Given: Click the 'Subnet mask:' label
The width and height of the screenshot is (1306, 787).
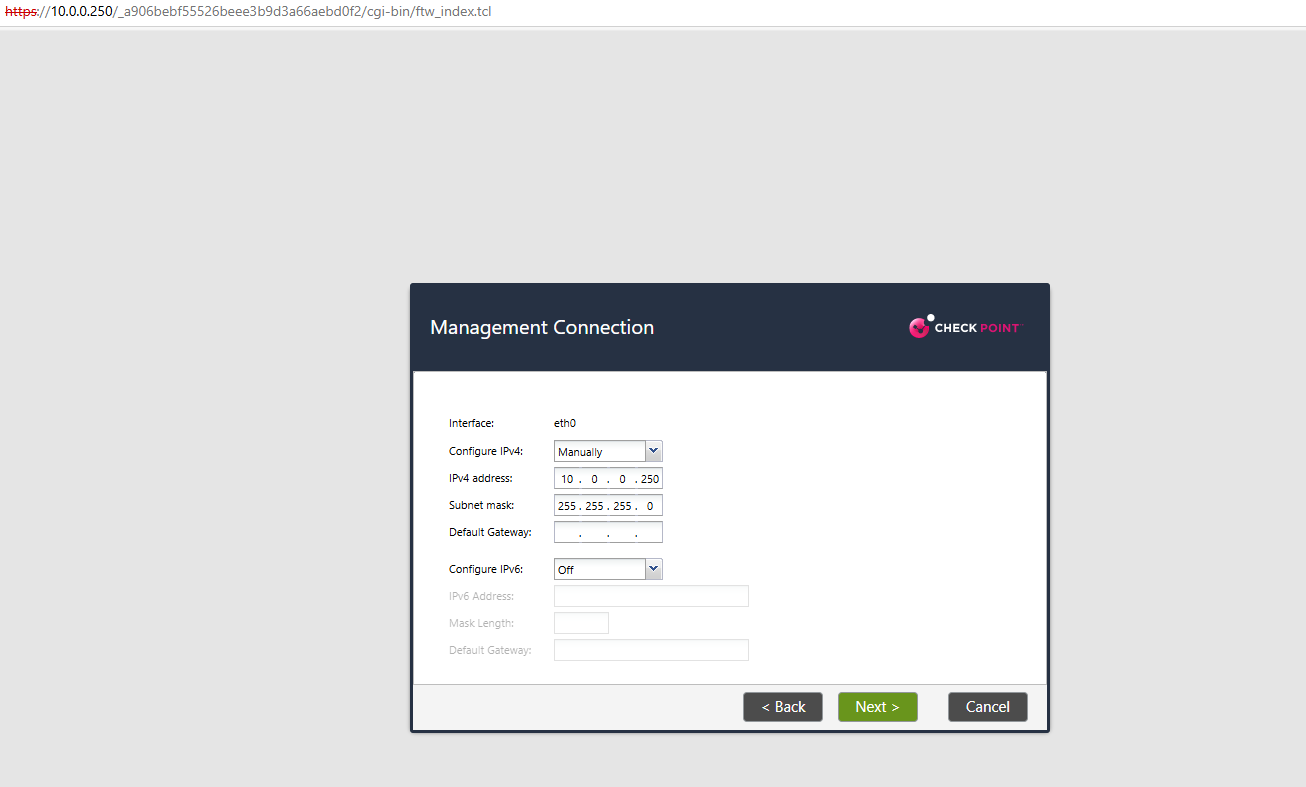Looking at the screenshot, I should click(481, 506).
